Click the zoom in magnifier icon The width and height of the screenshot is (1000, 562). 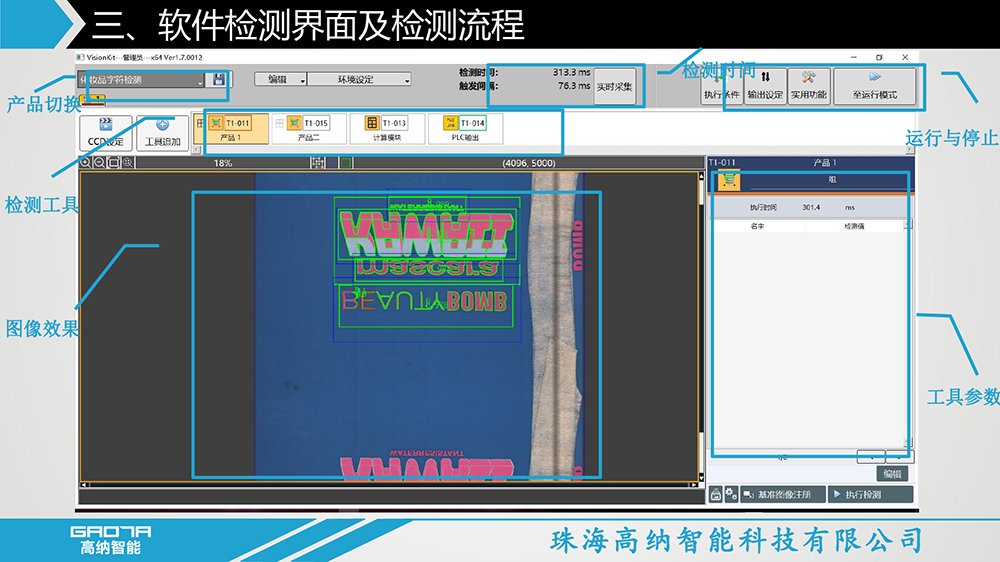pyautogui.click(x=86, y=162)
